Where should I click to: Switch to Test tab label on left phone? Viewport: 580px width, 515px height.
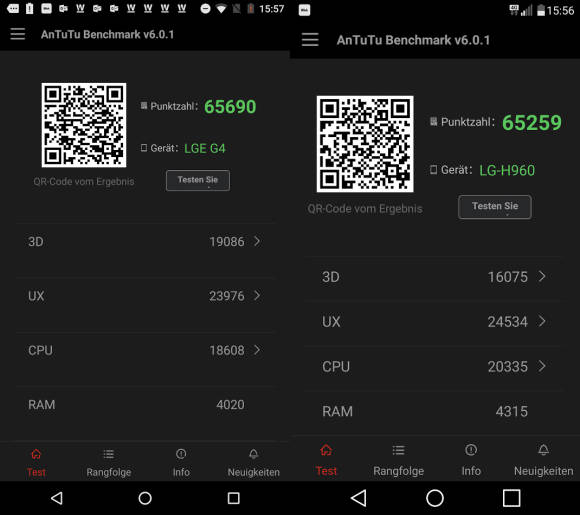(x=36, y=472)
